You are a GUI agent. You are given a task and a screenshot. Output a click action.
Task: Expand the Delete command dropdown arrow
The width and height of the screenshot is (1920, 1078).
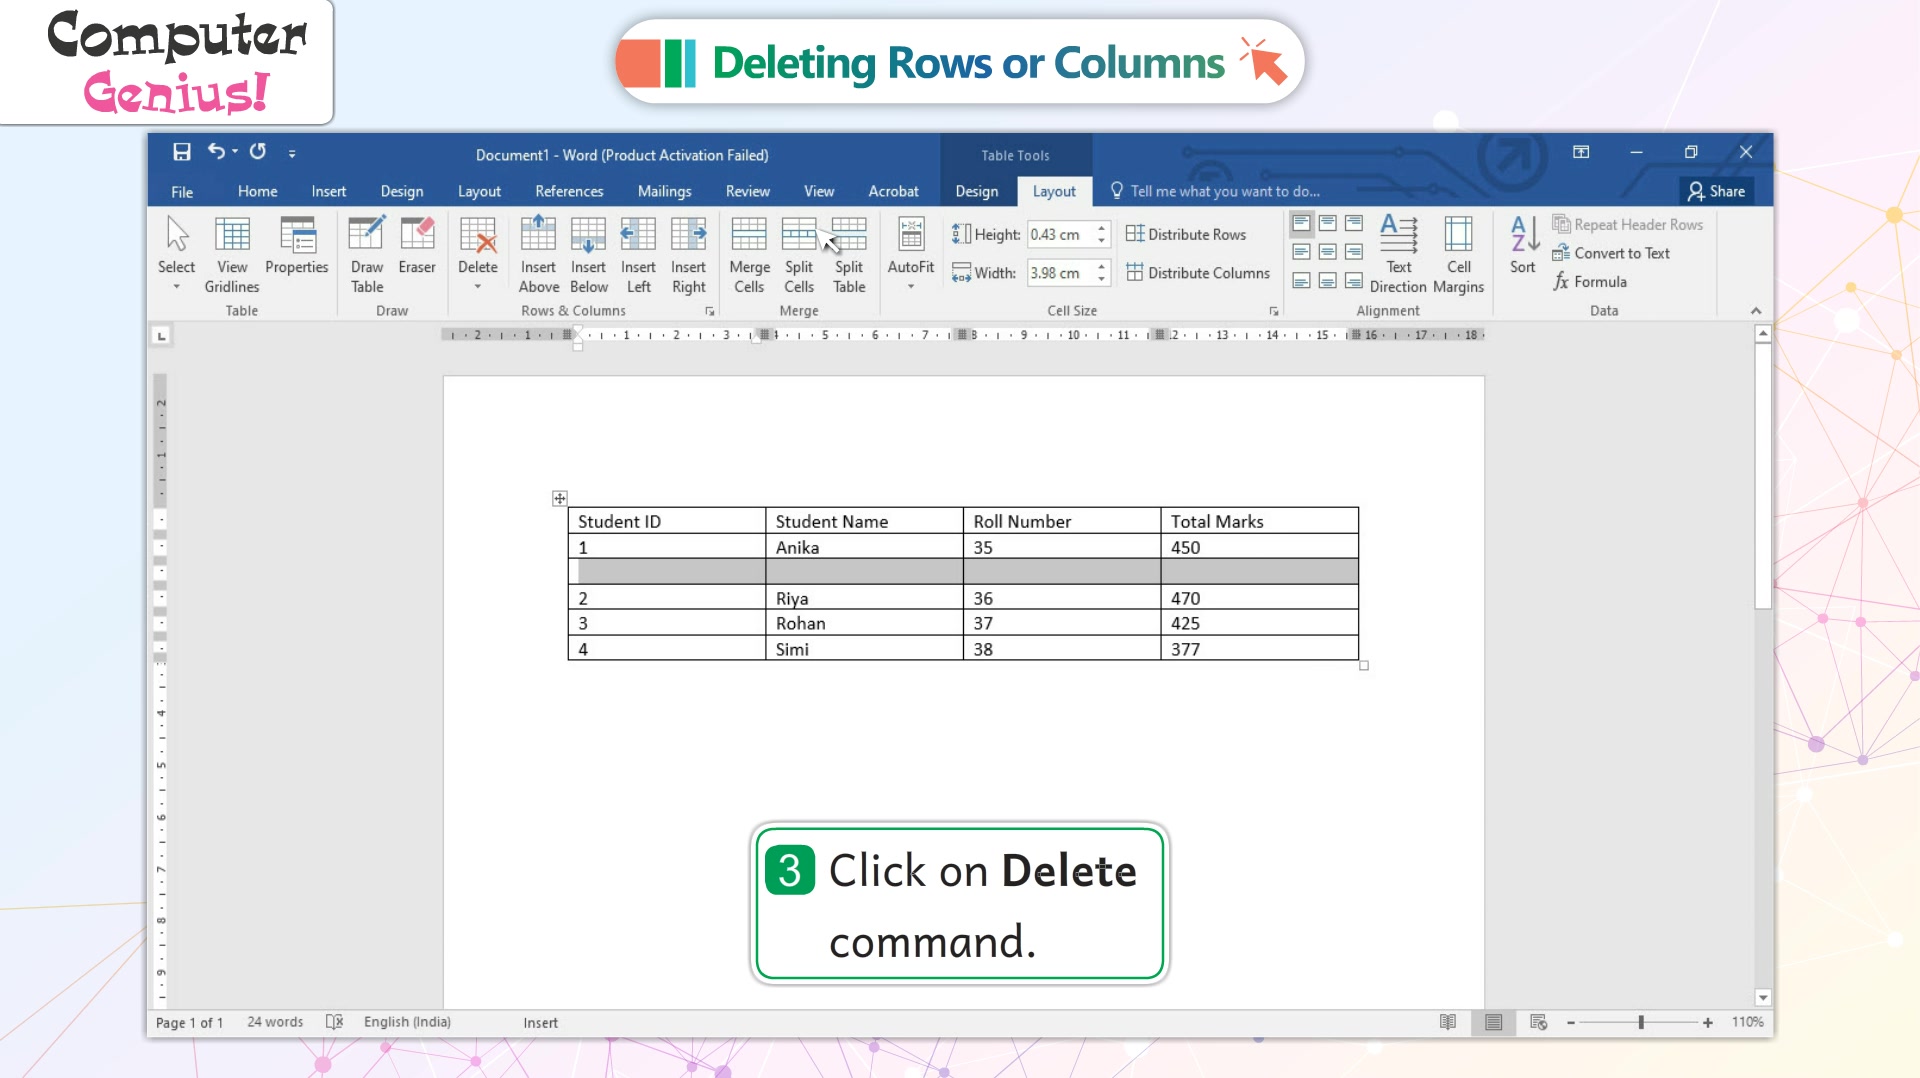pos(478,287)
